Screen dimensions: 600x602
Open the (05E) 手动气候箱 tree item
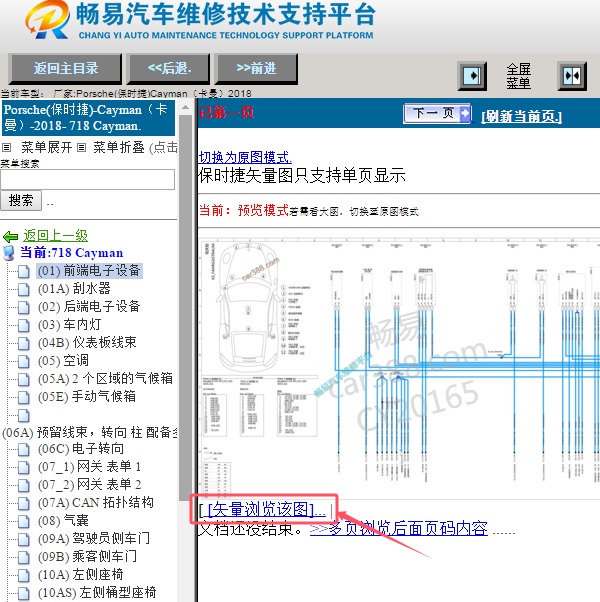(87, 397)
